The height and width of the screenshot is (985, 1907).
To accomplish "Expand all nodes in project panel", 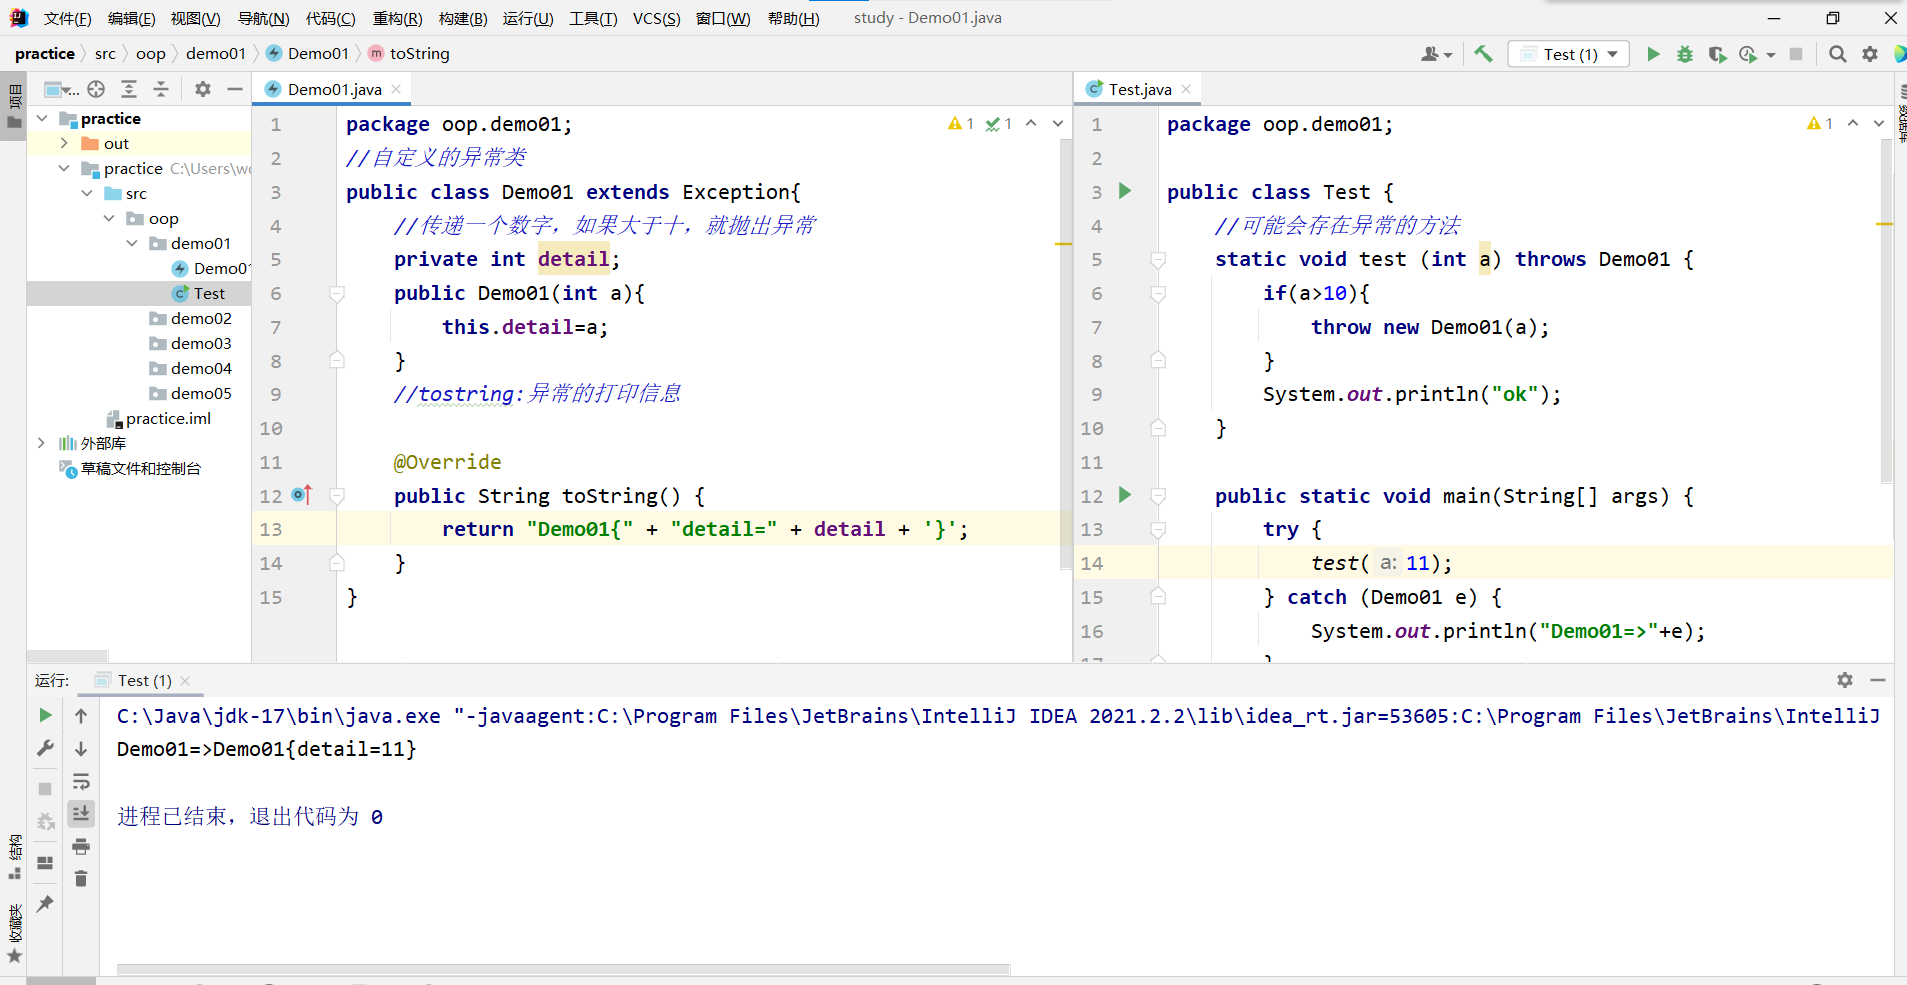I will tap(129, 89).
